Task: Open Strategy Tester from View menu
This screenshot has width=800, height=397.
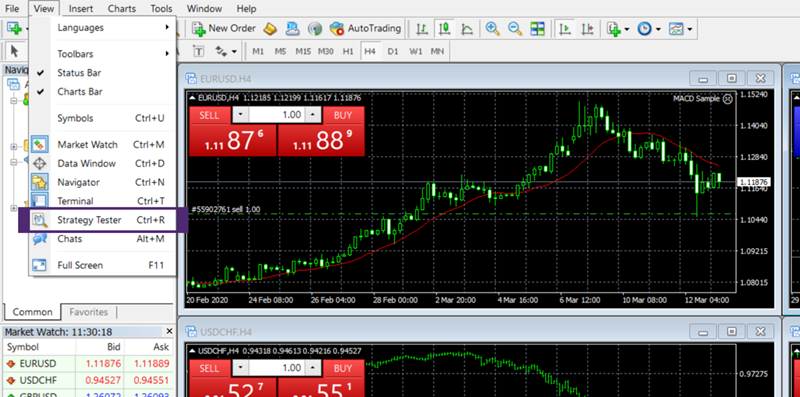Action: click(x=102, y=220)
